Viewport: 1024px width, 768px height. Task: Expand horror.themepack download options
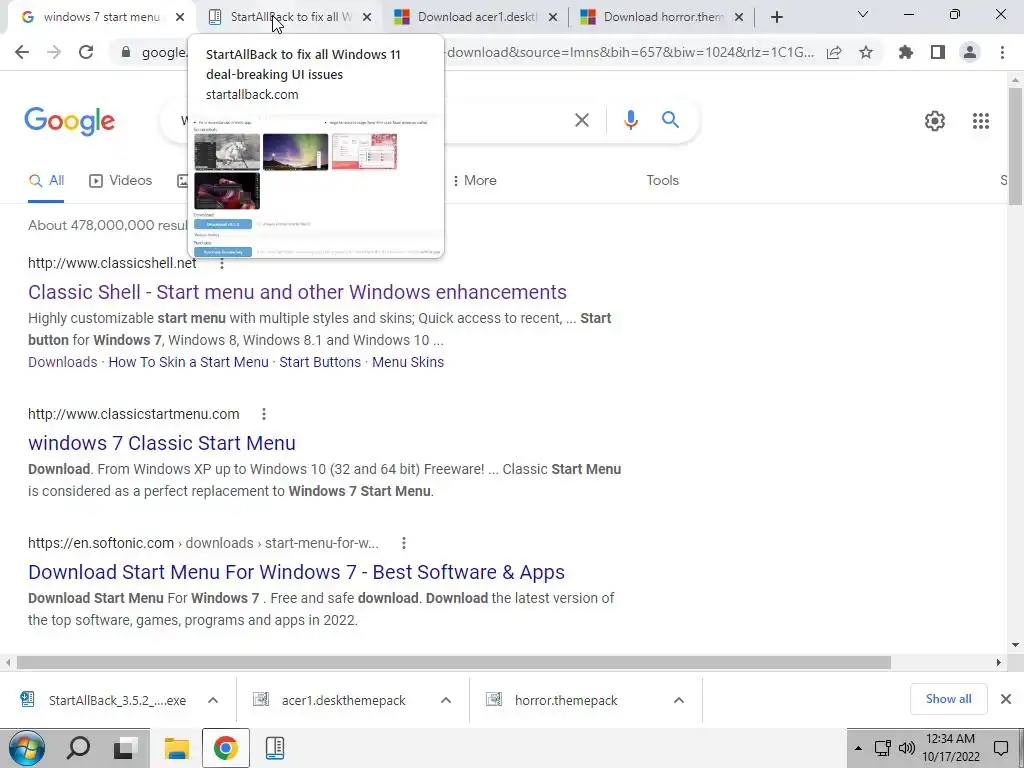(x=679, y=700)
